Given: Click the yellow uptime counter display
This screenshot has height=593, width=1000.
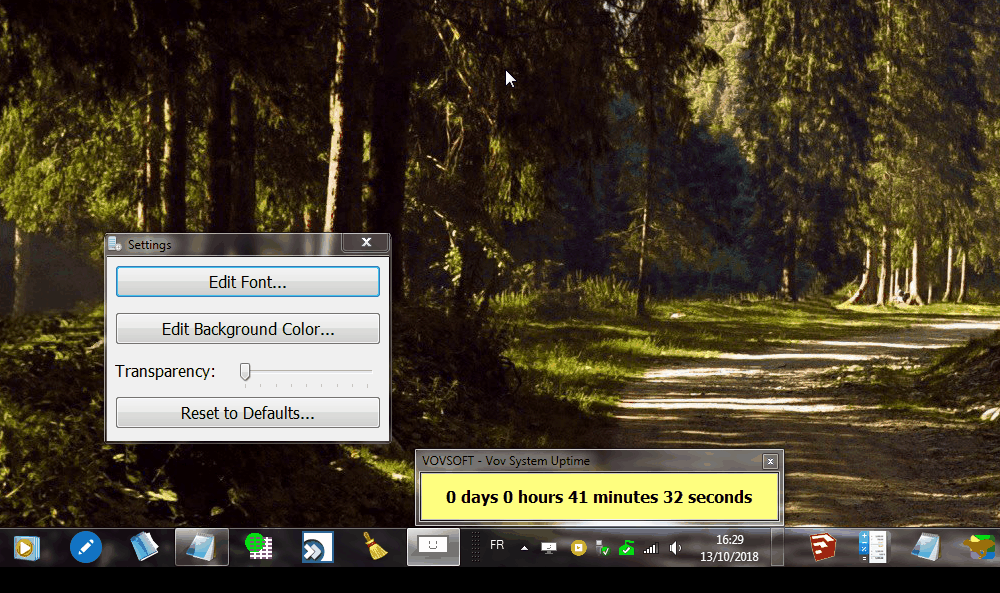Looking at the screenshot, I should (x=599, y=497).
